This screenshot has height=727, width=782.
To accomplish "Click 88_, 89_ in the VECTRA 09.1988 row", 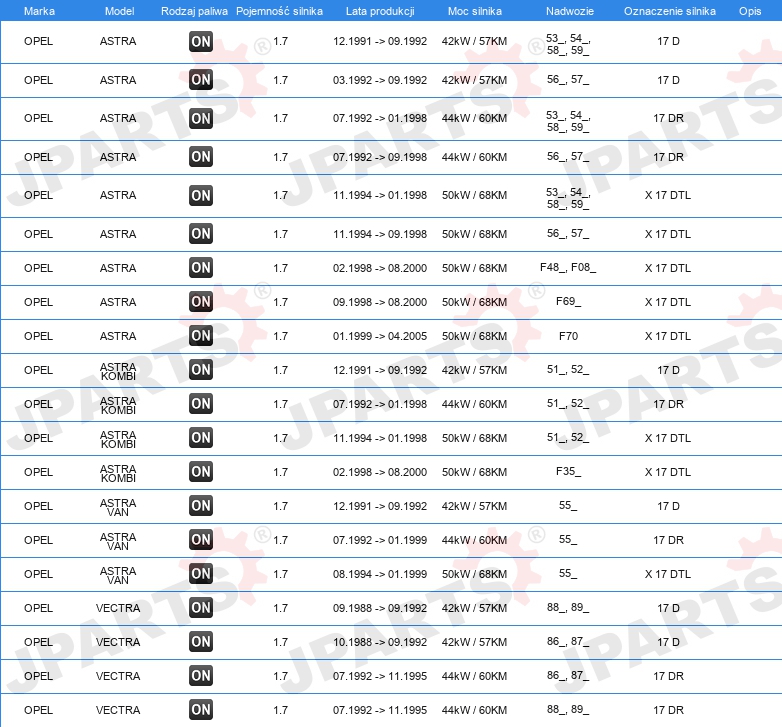I will pyautogui.click(x=568, y=608).
